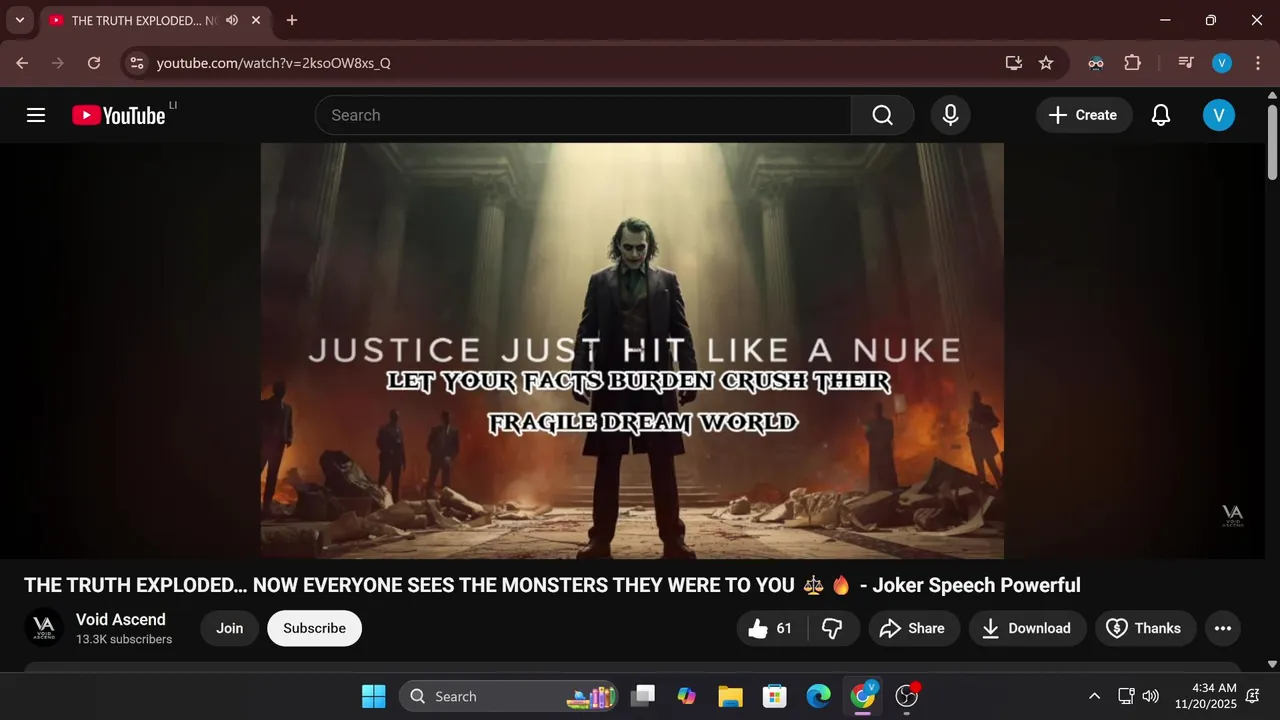This screenshot has height=720, width=1280.
Task: Open Microsoft Store from taskbar
Action: [x=775, y=696]
